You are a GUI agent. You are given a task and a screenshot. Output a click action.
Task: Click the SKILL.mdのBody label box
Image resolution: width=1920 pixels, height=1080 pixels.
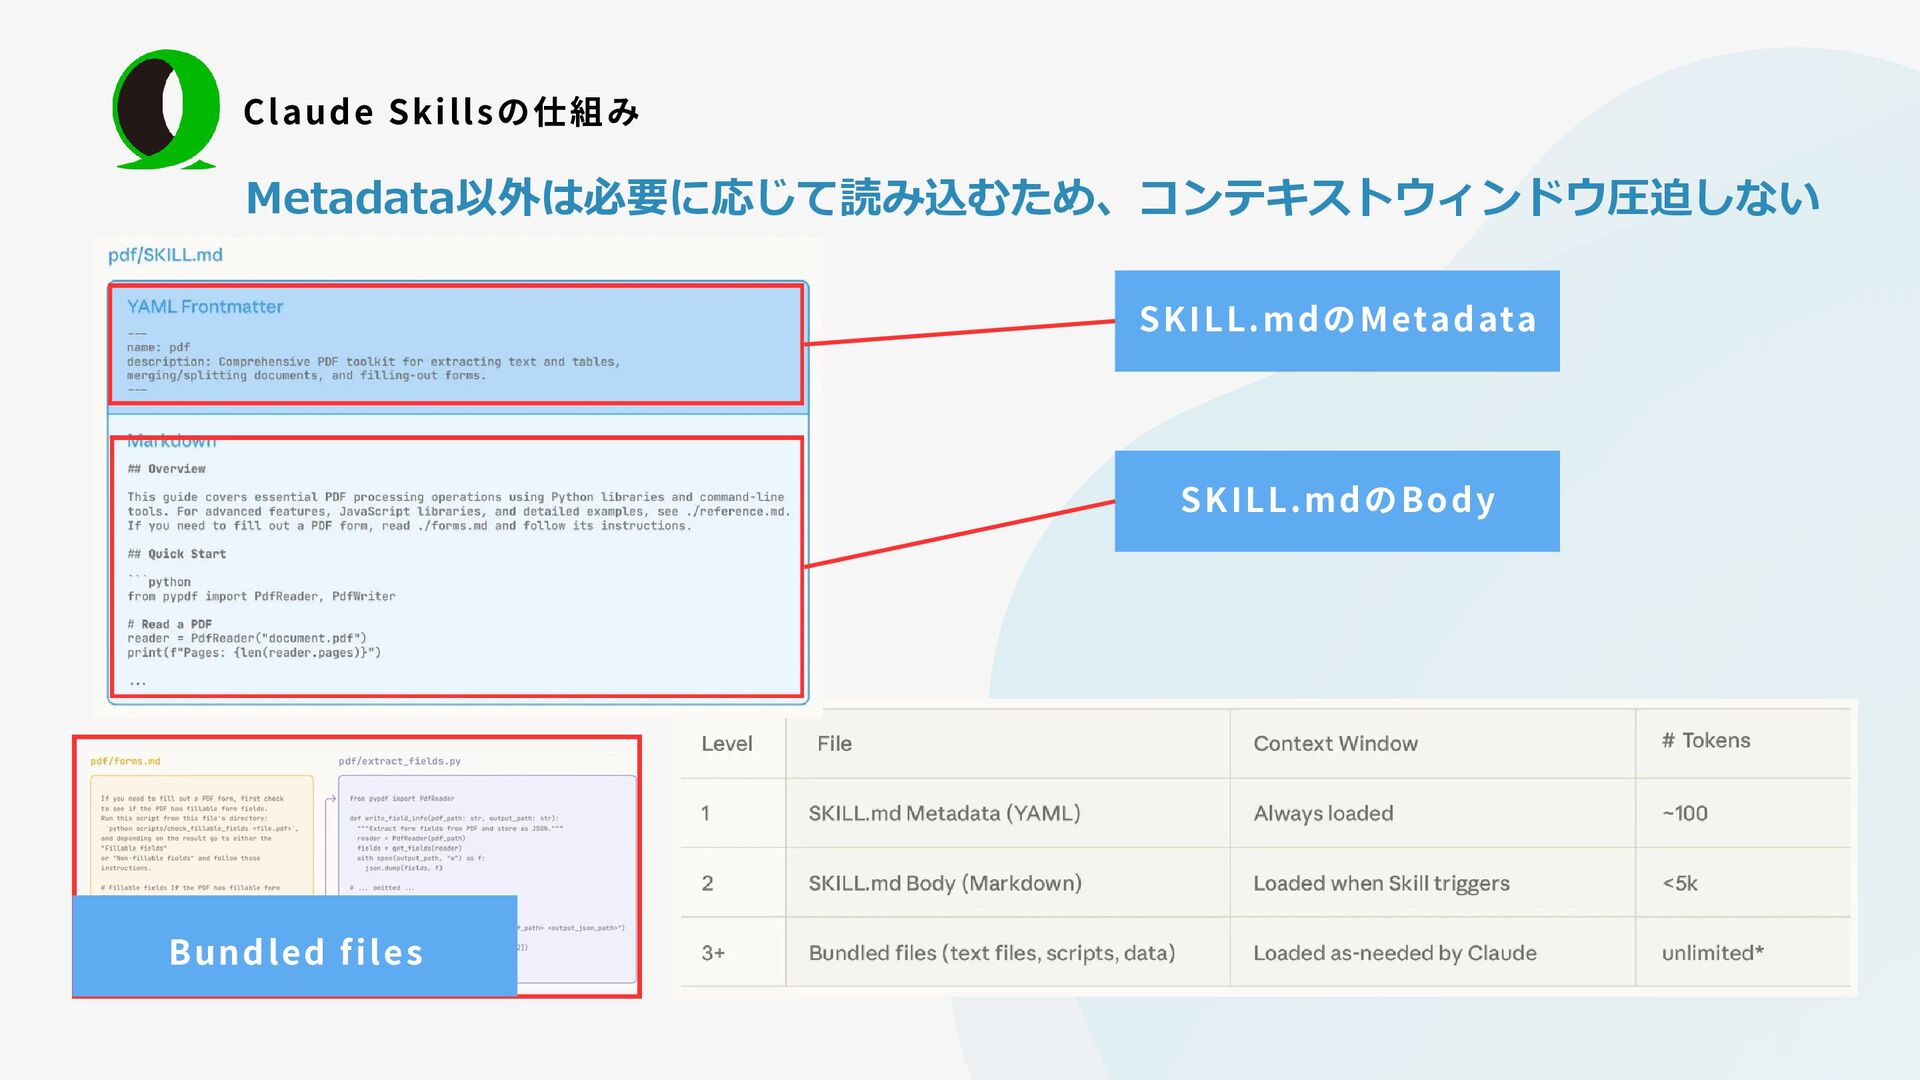pos(1336,501)
